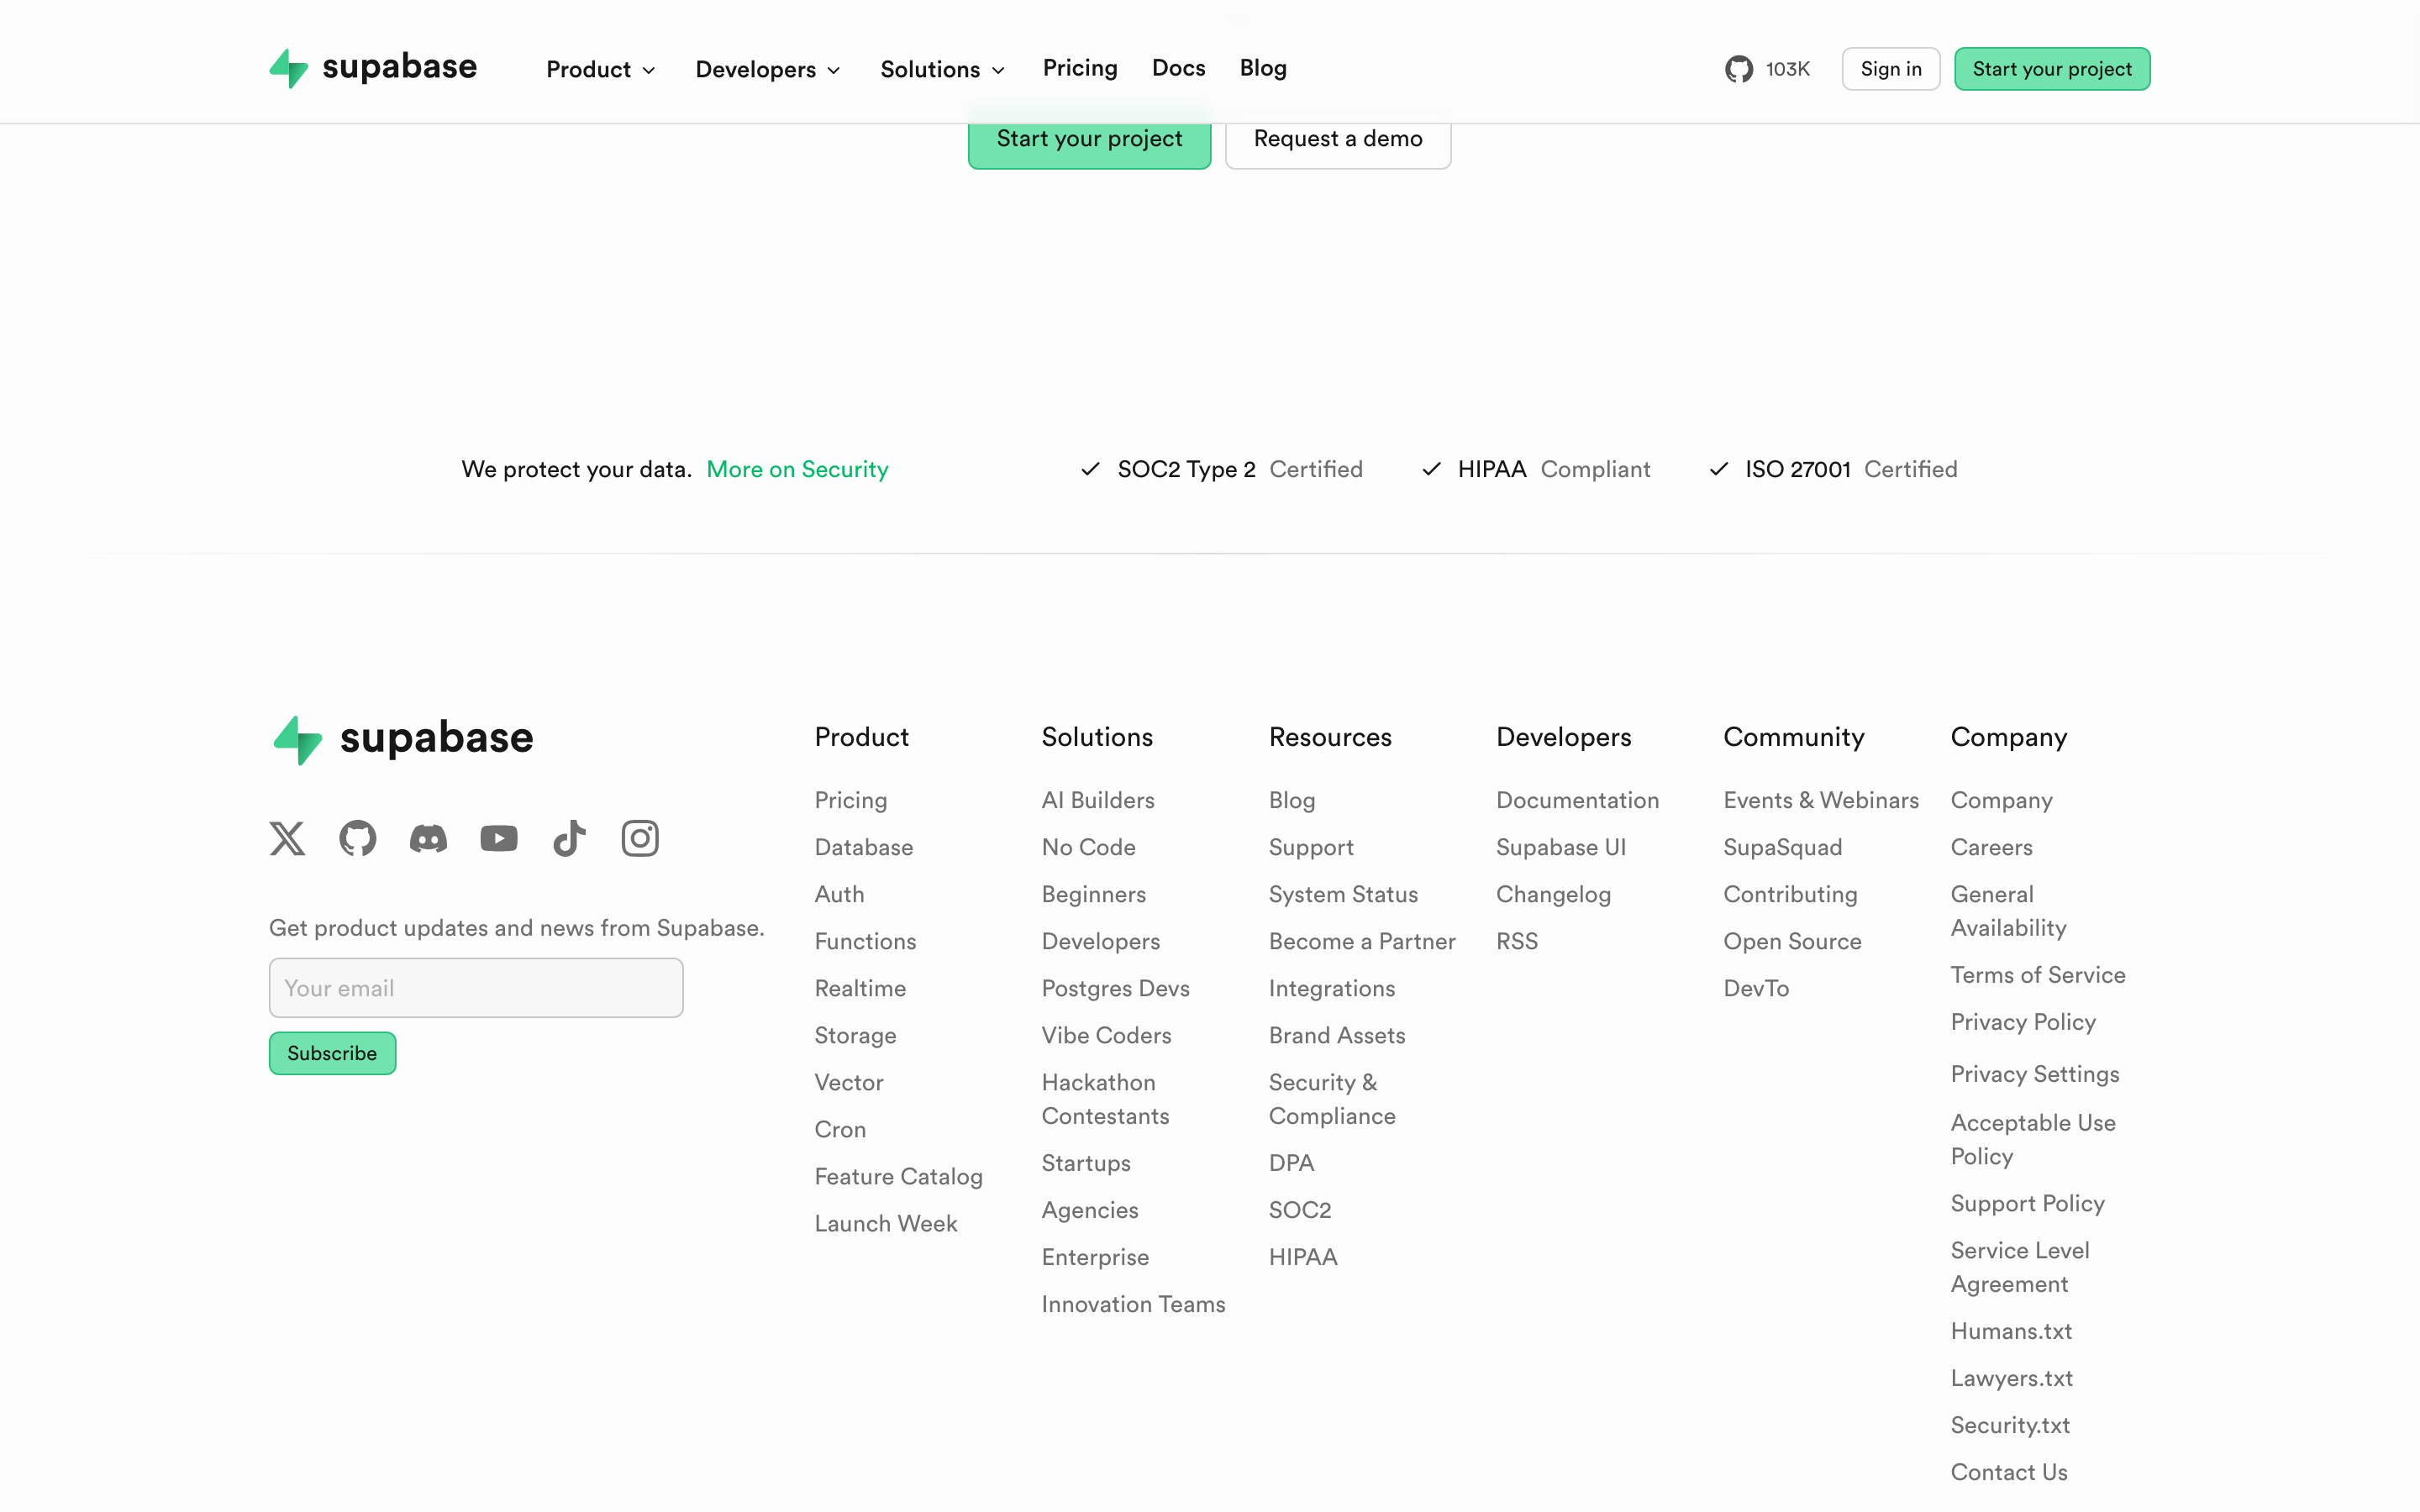Open the Privacy Settings link
The image size is (2420, 1512).
[x=2034, y=1074]
